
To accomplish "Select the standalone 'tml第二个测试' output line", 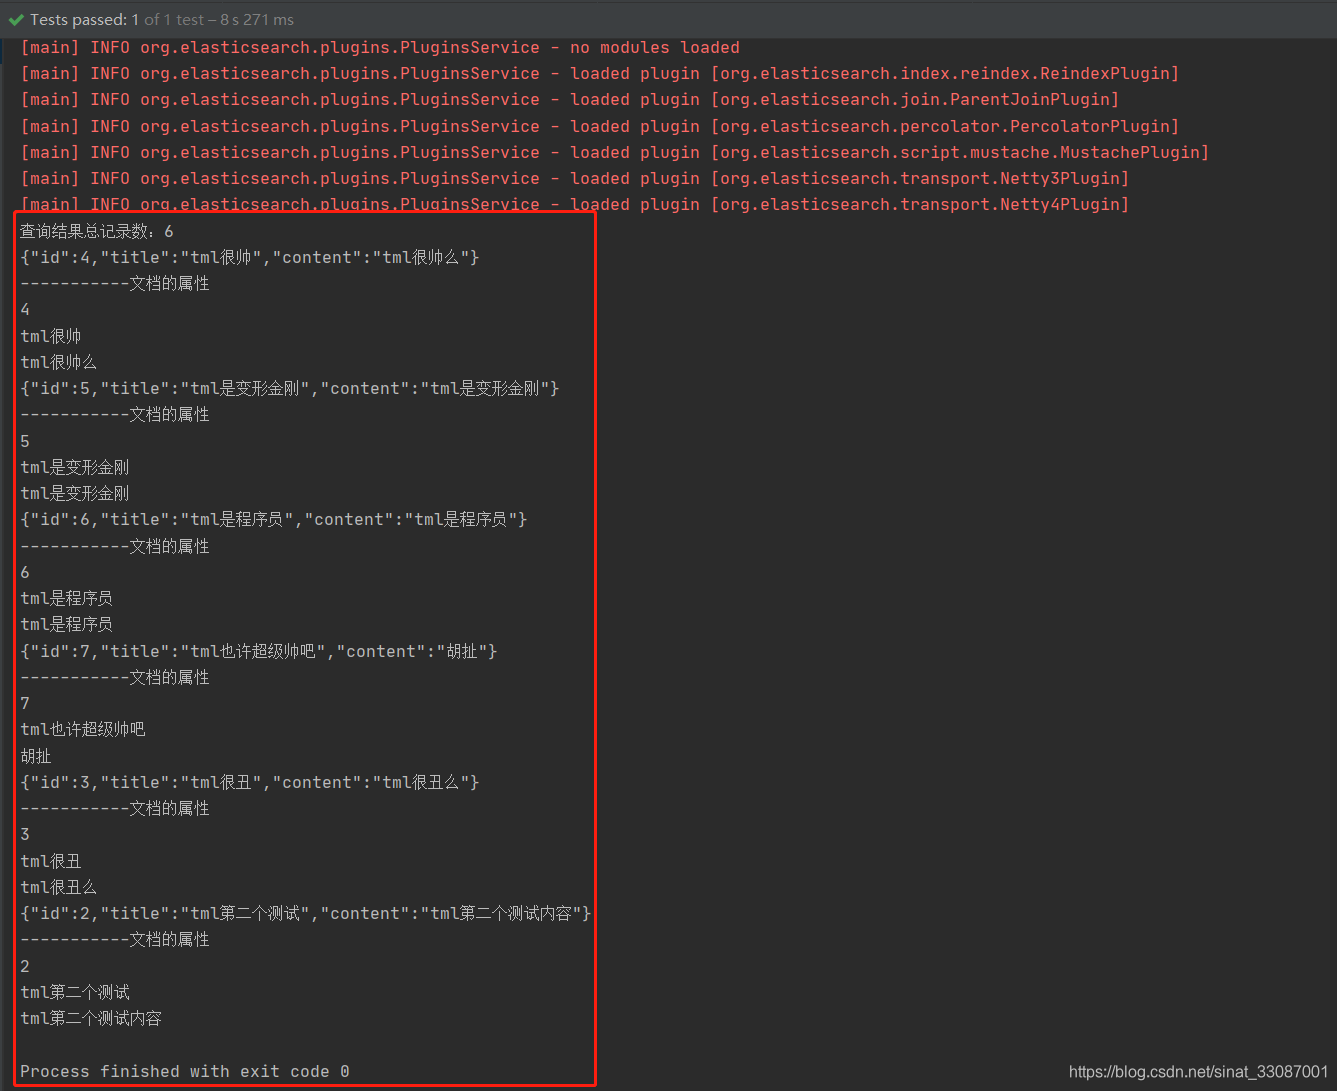I will pyautogui.click(x=75, y=992).
